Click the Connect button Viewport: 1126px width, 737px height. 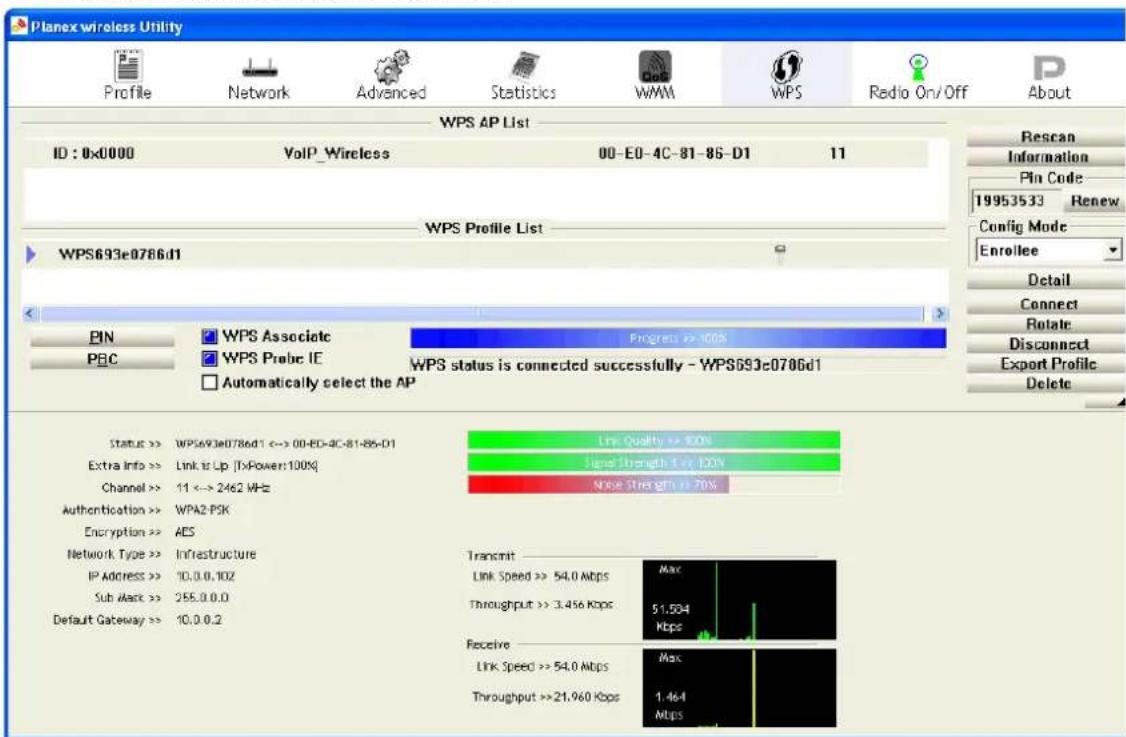(x=1048, y=305)
